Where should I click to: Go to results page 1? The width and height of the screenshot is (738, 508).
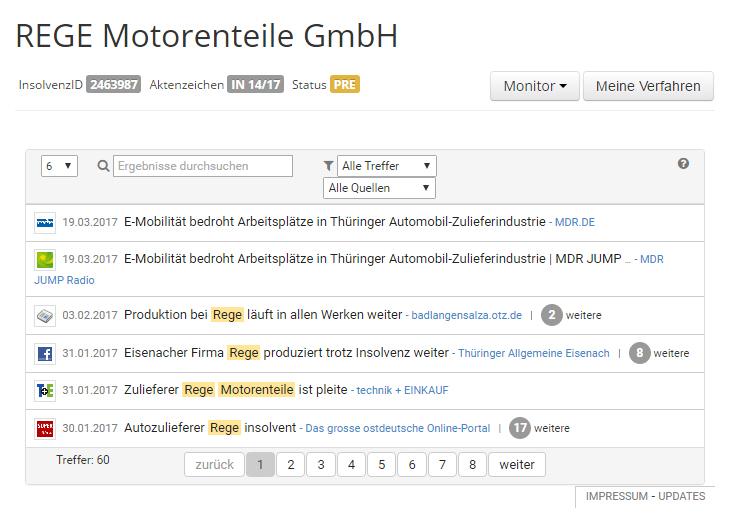point(260,465)
